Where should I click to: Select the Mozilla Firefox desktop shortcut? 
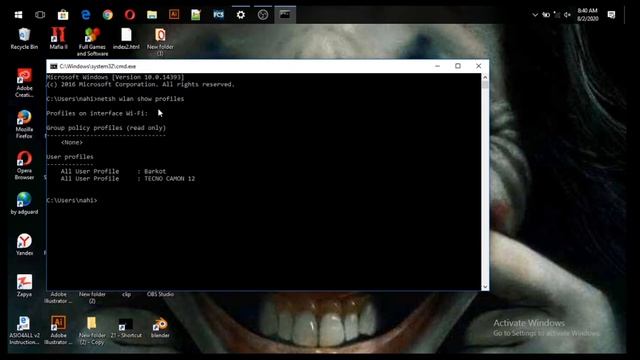pos(24,124)
